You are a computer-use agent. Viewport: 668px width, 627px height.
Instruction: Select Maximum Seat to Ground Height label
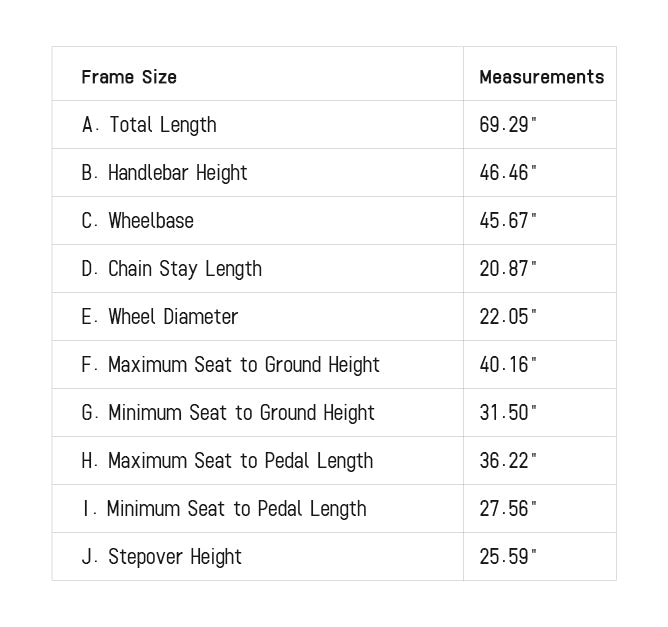pos(231,365)
